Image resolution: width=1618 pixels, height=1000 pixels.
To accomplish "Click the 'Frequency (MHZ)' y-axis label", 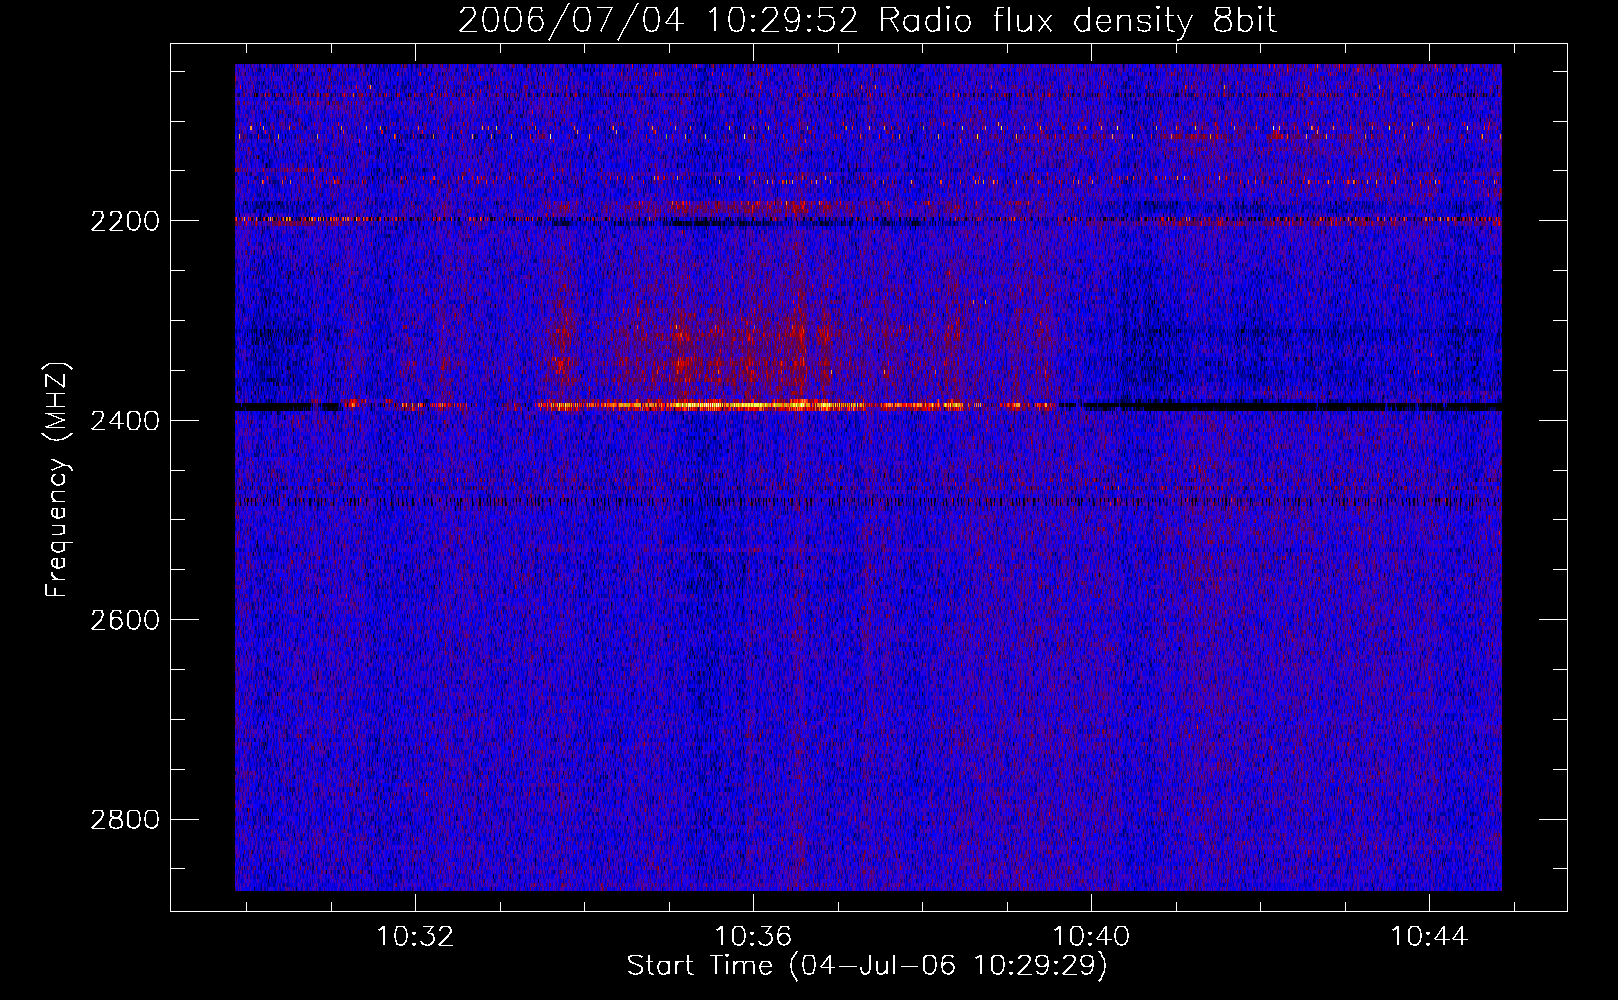I will click(x=57, y=480).
